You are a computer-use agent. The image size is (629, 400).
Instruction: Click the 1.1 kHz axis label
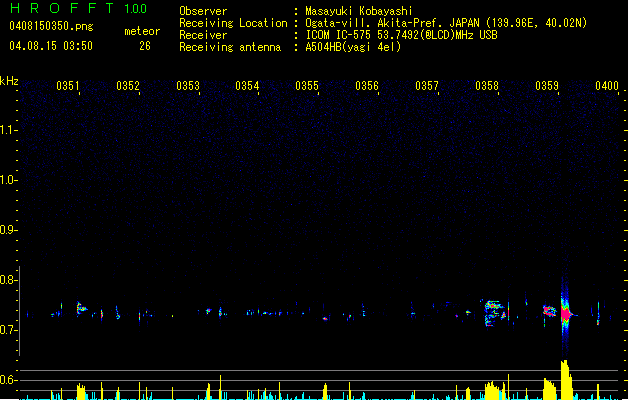pyautogui.click(x=9, y=130)
